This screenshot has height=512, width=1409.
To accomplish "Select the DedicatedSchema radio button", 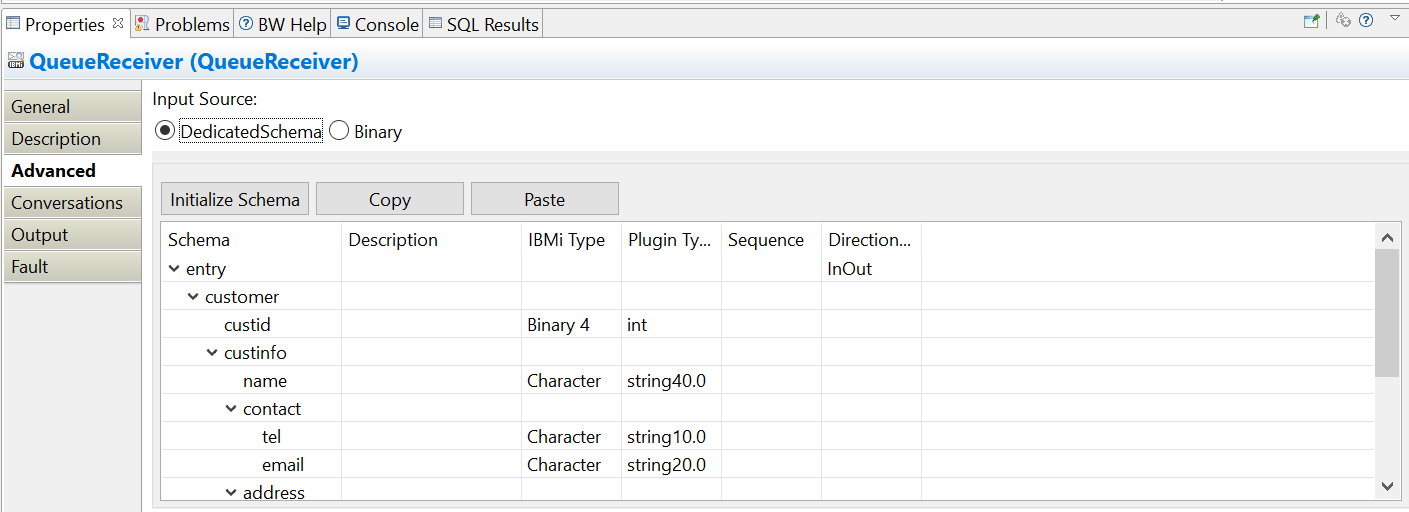I will pos(165,131).
